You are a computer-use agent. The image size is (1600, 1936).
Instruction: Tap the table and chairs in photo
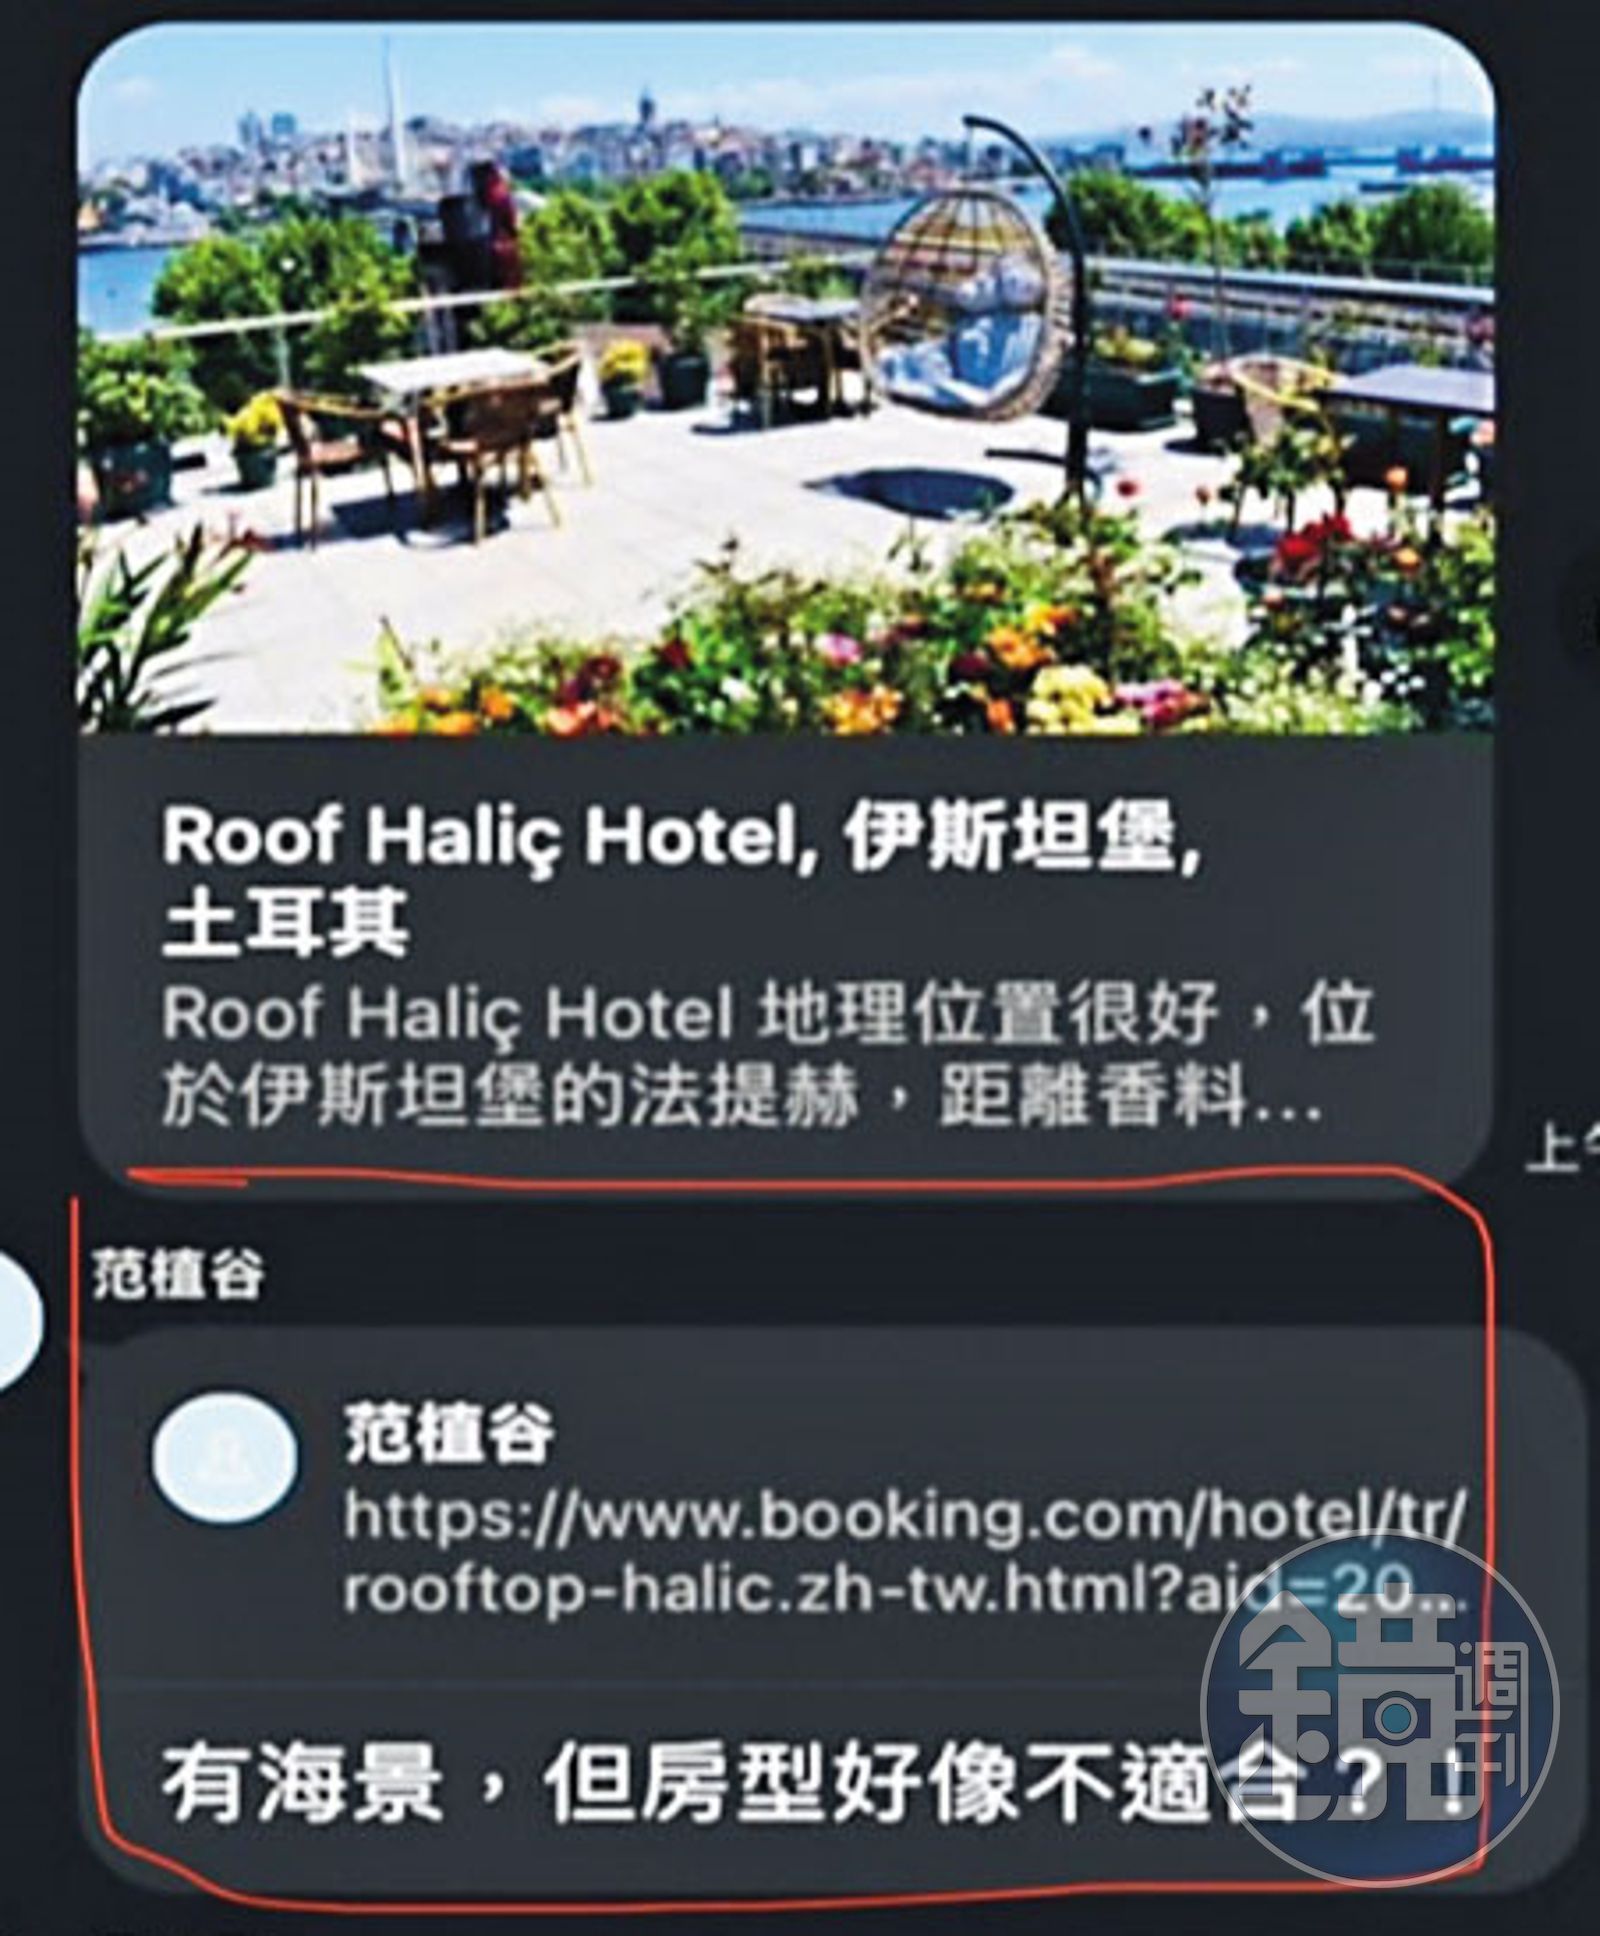pos(462,422)
